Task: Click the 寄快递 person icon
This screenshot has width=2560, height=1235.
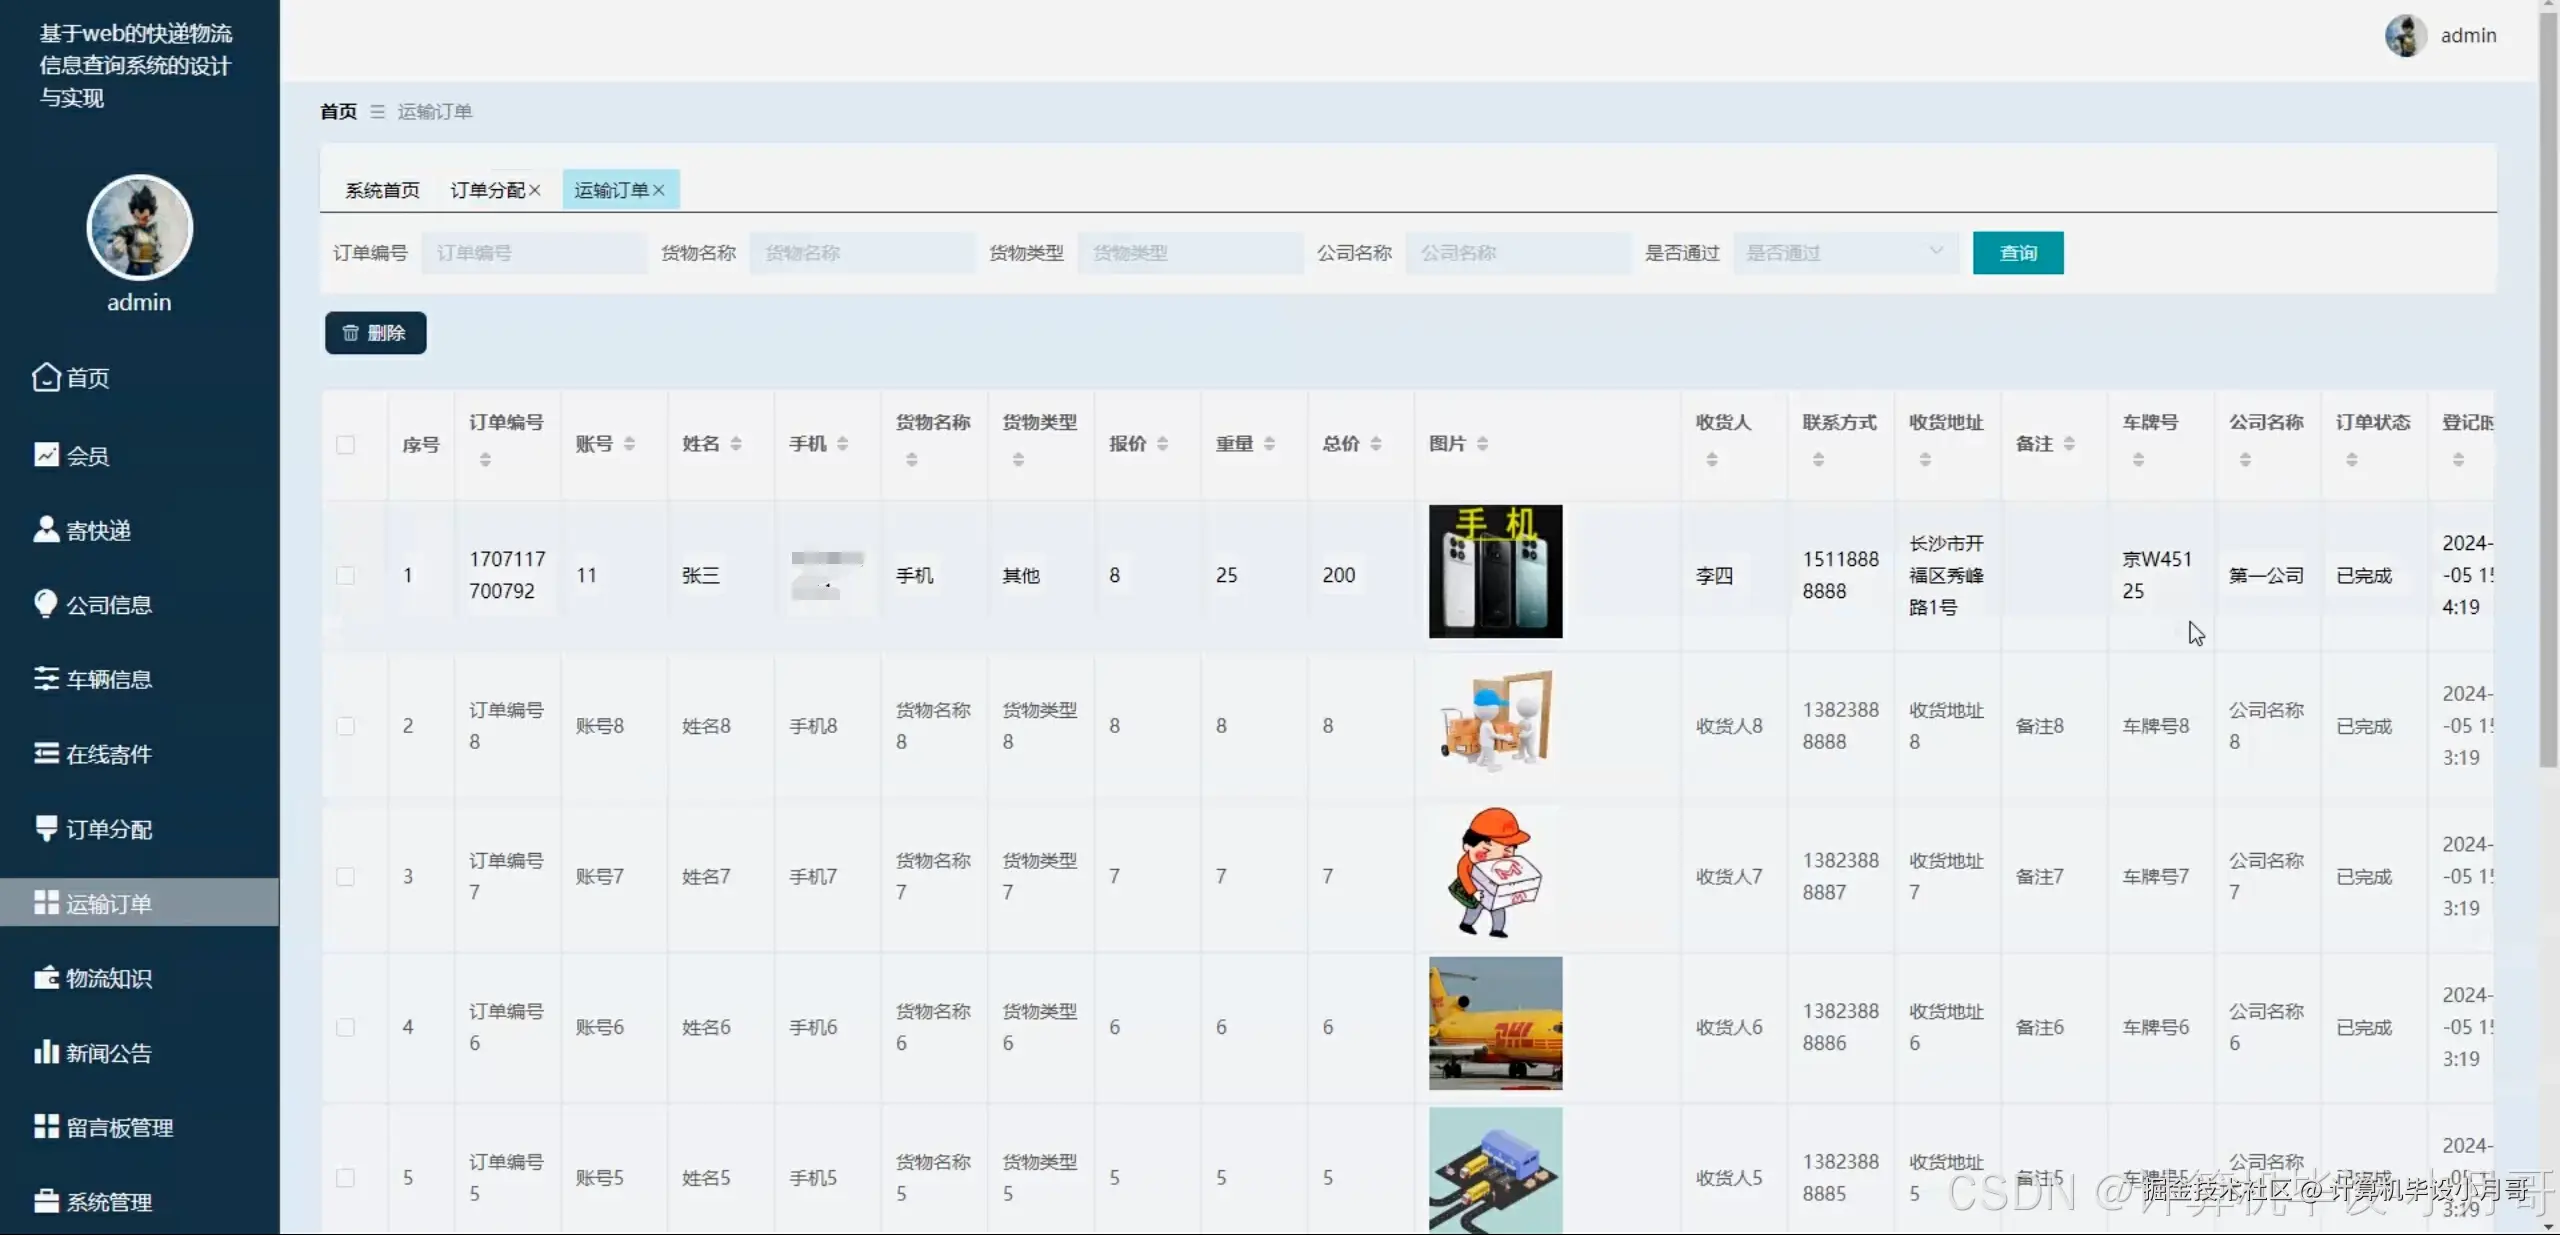Action: pyautogui.click(x=46, y=530)
